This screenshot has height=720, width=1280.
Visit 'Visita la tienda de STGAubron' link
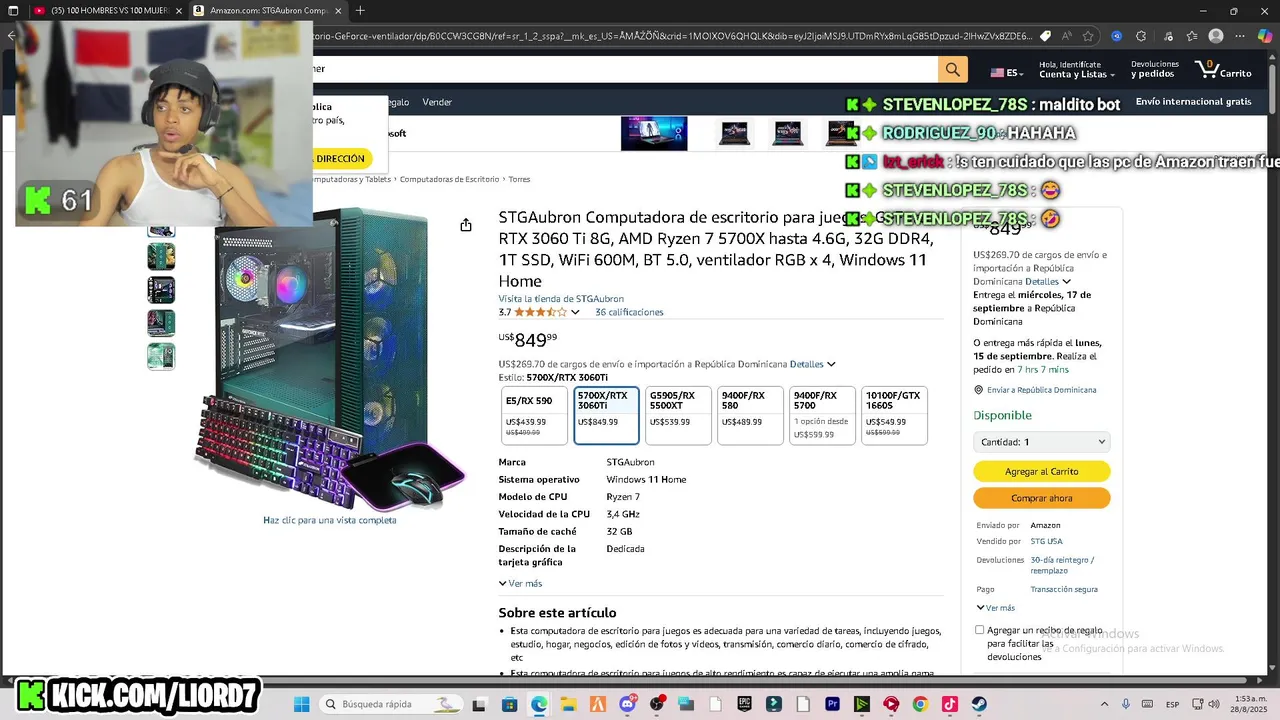point(561,298)
